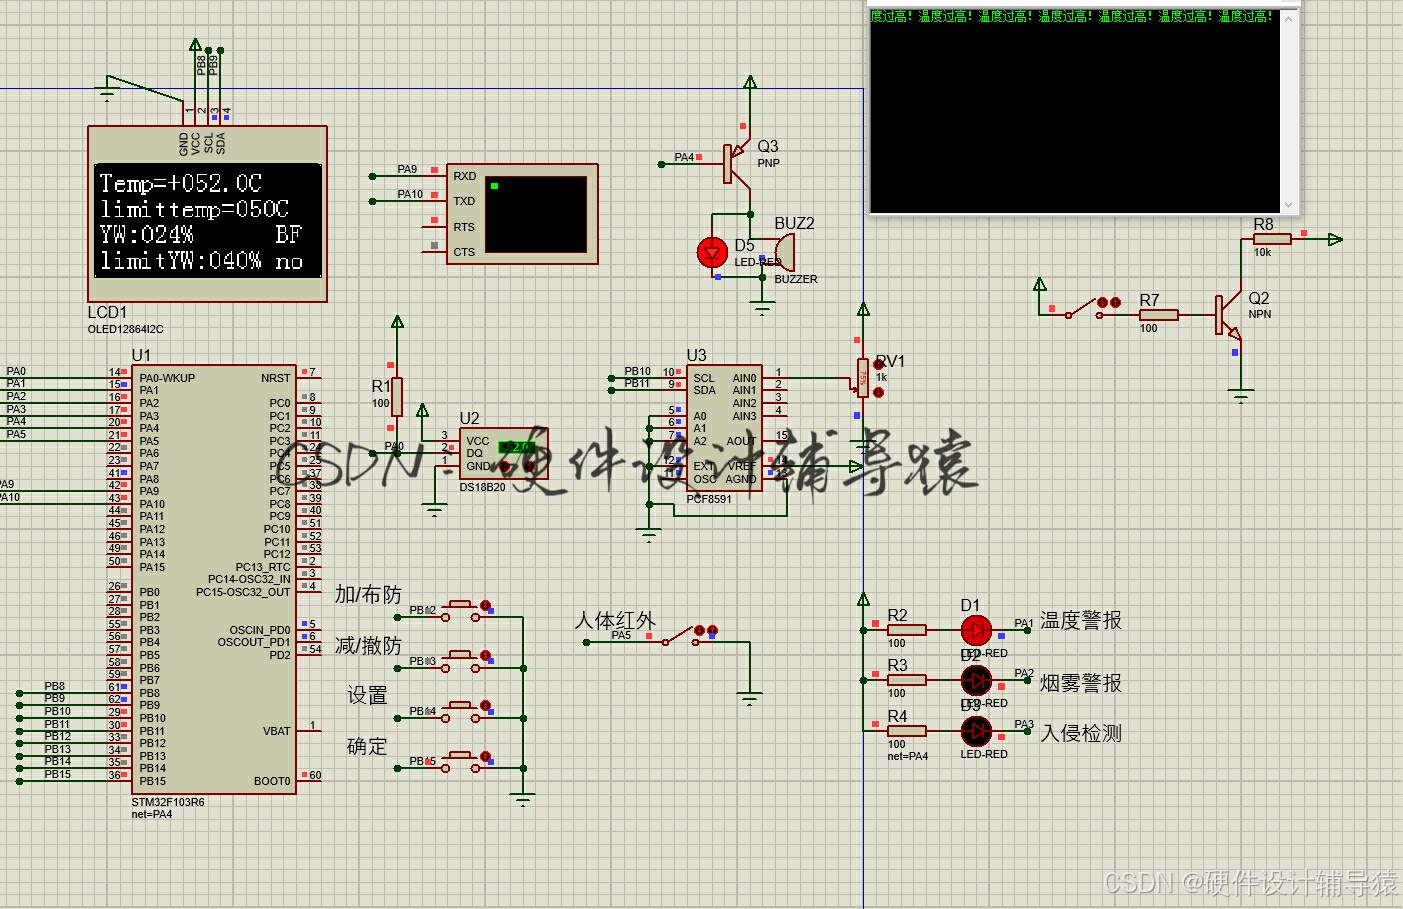Click the STM32F103R6 part label under U1
Screen dimensions: 1403x909
(x=168, y=802)
